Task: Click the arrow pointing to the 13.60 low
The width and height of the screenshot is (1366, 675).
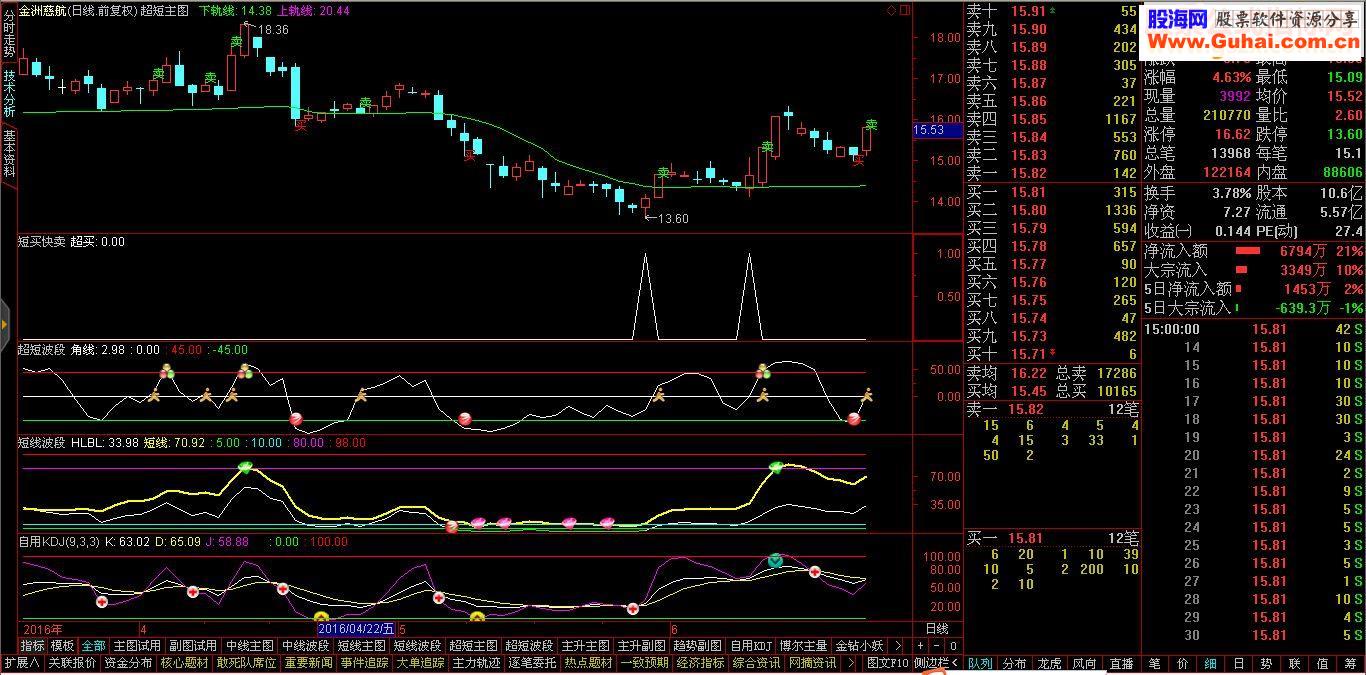Action: click(651, 217)
